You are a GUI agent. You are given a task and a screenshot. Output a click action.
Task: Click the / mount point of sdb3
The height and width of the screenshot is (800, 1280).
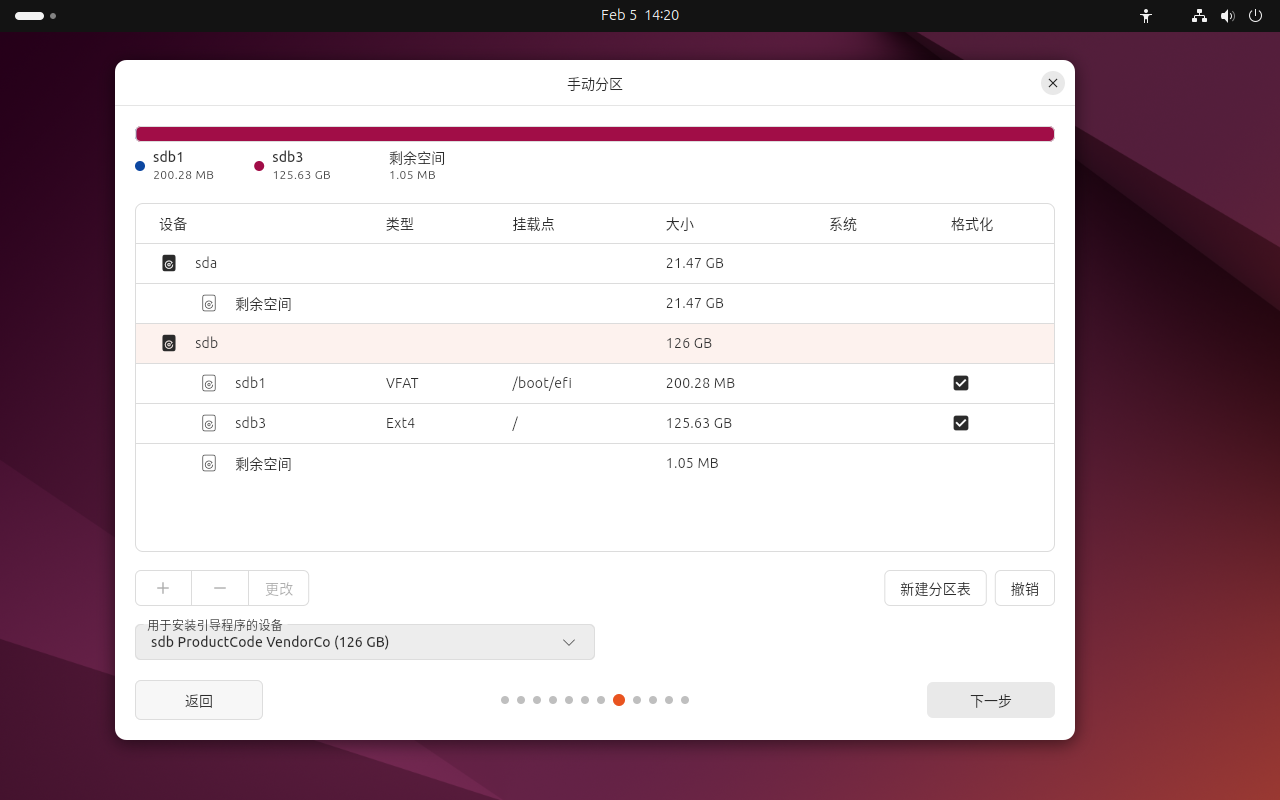[515, 423]
